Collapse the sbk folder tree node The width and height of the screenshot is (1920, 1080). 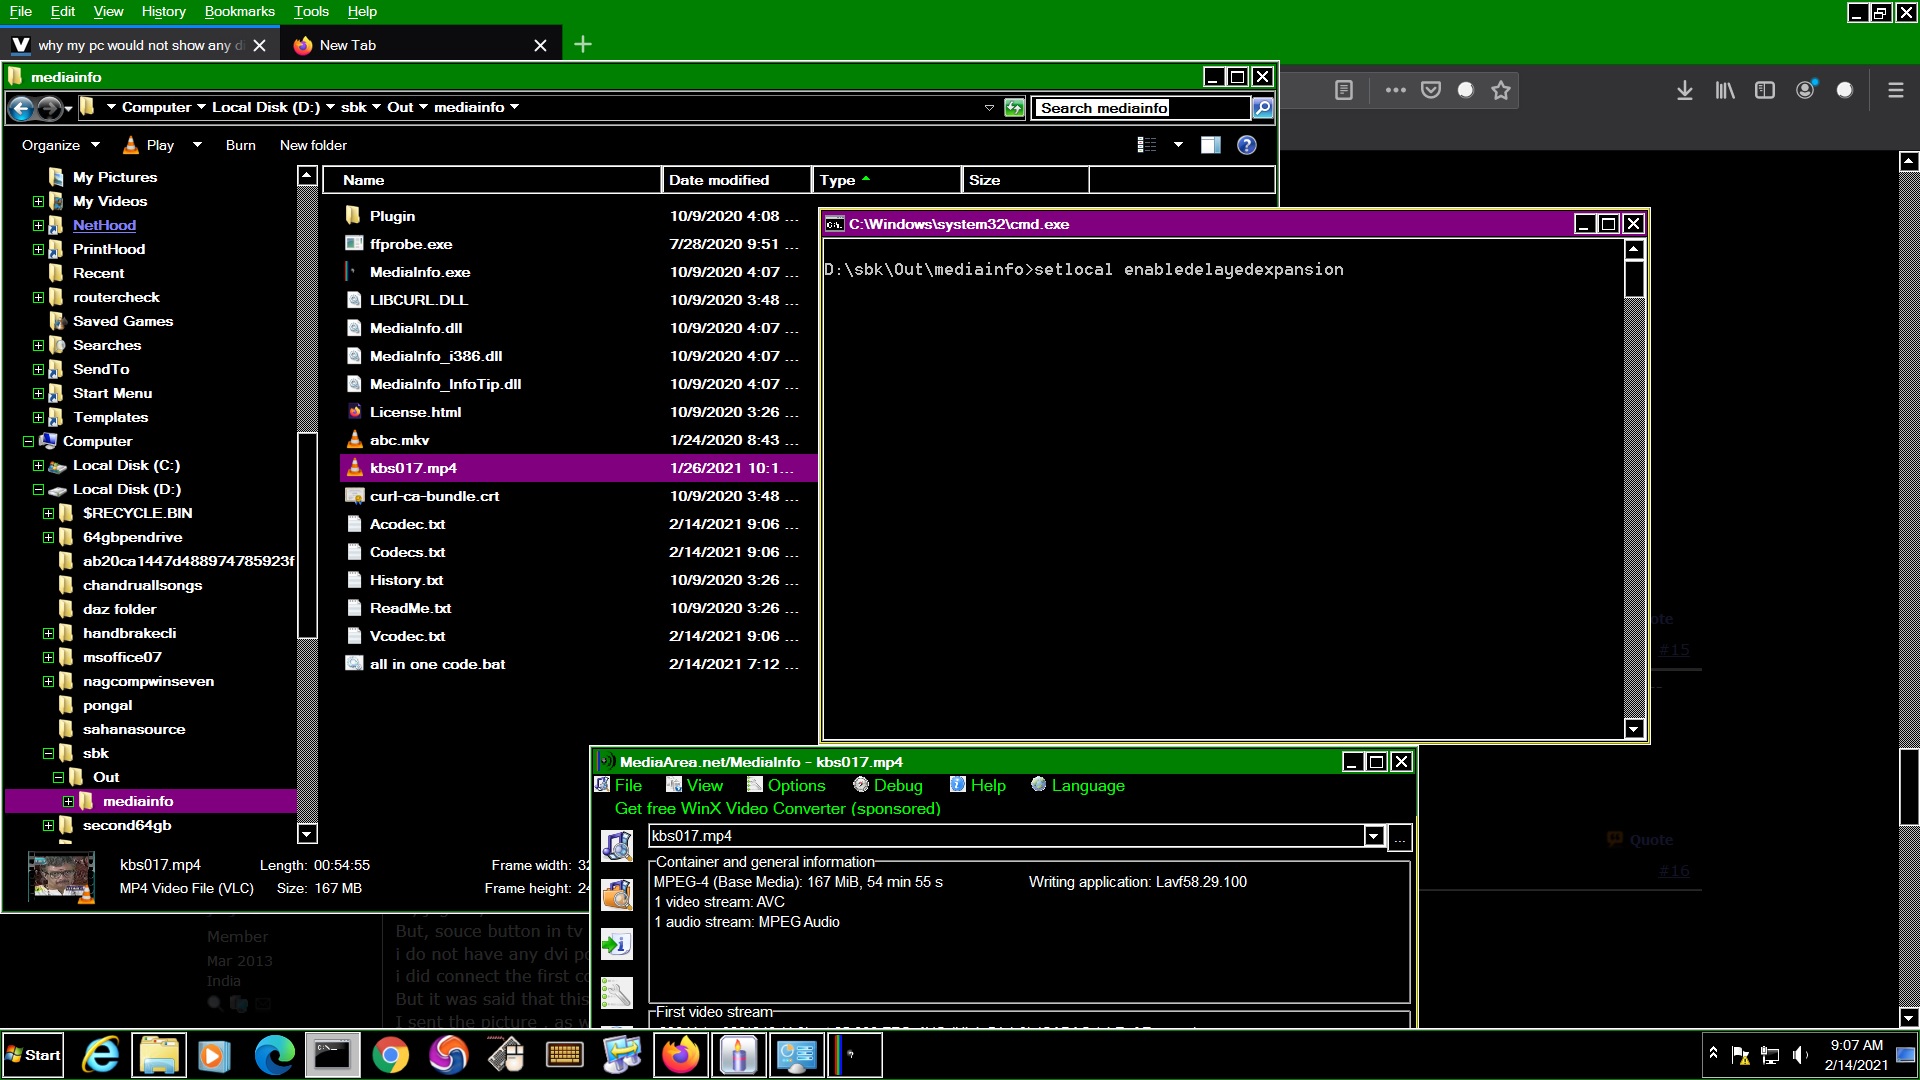48,753
